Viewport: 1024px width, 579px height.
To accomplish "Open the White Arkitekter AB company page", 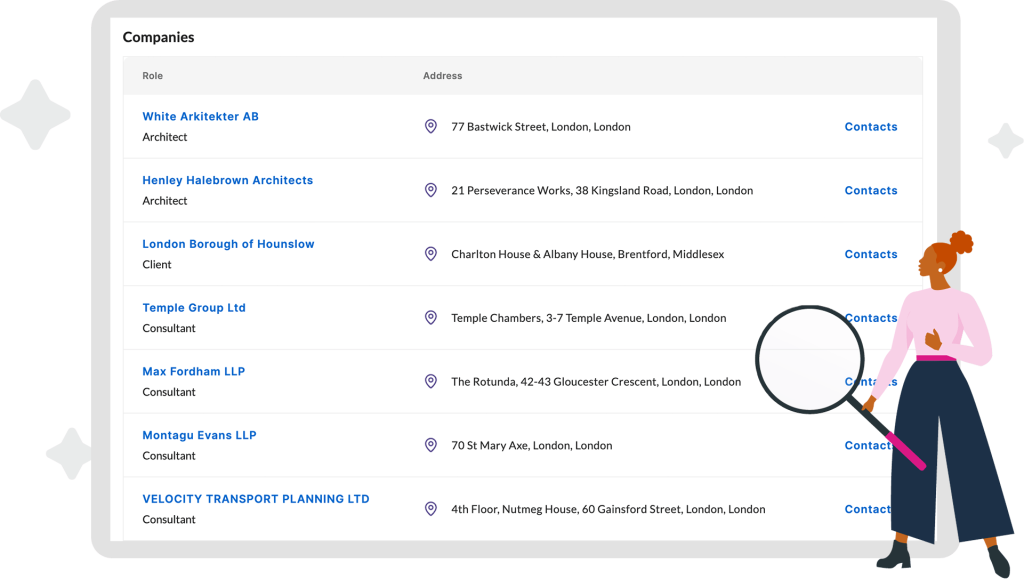I will click(x=200, y=117).
